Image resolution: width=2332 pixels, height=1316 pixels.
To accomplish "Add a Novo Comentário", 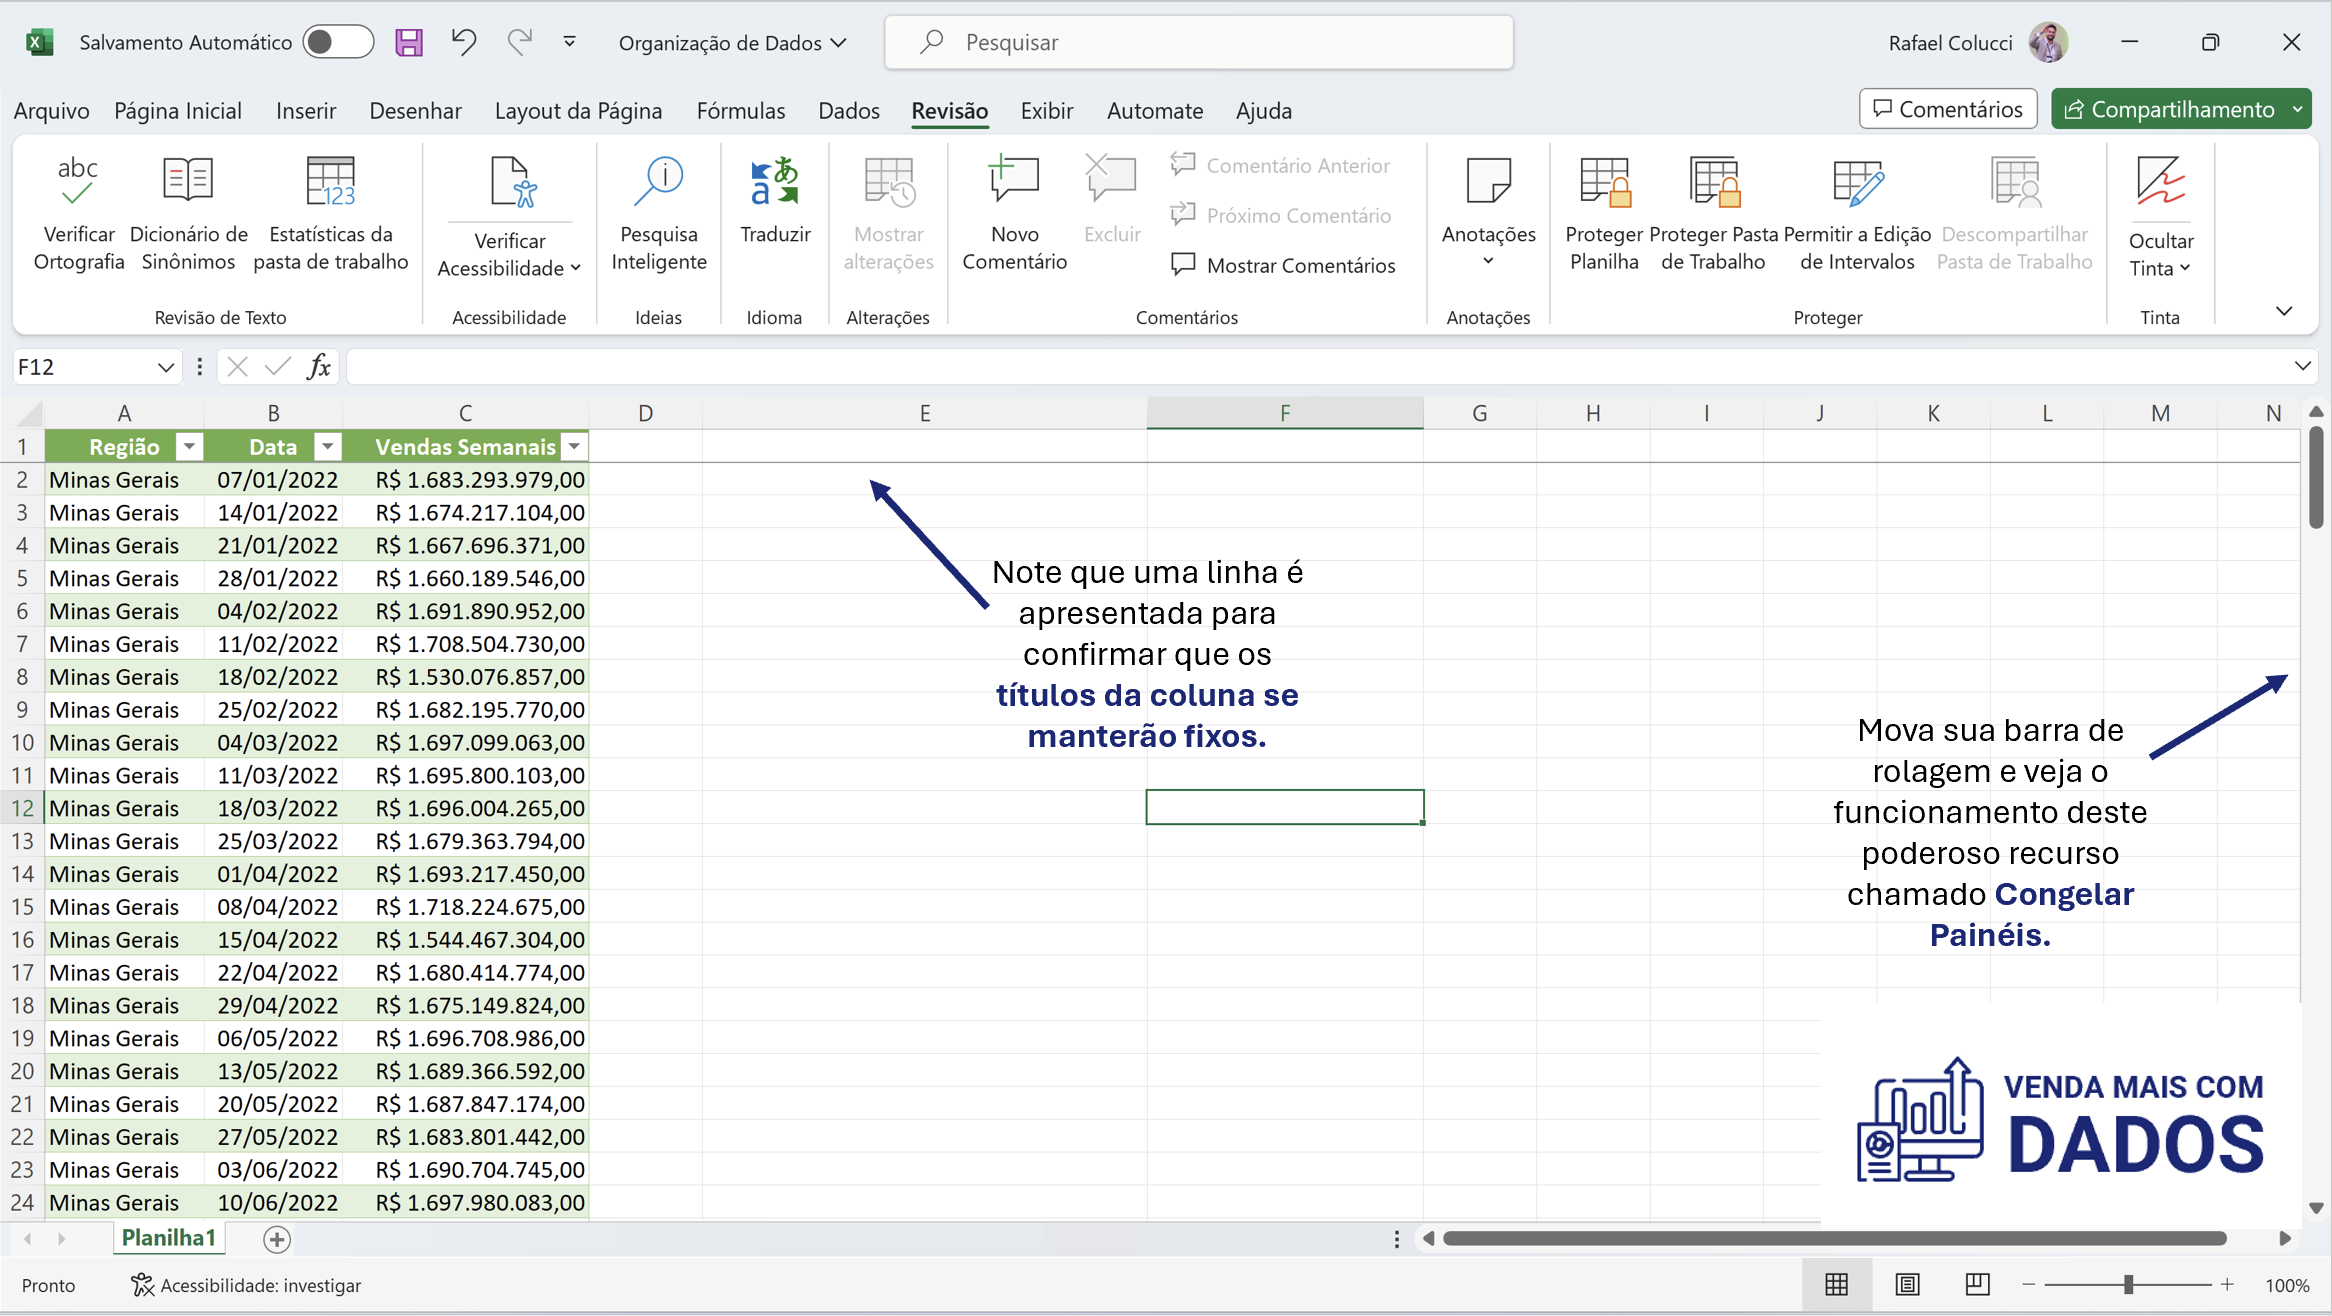I will pos(1014,213).
